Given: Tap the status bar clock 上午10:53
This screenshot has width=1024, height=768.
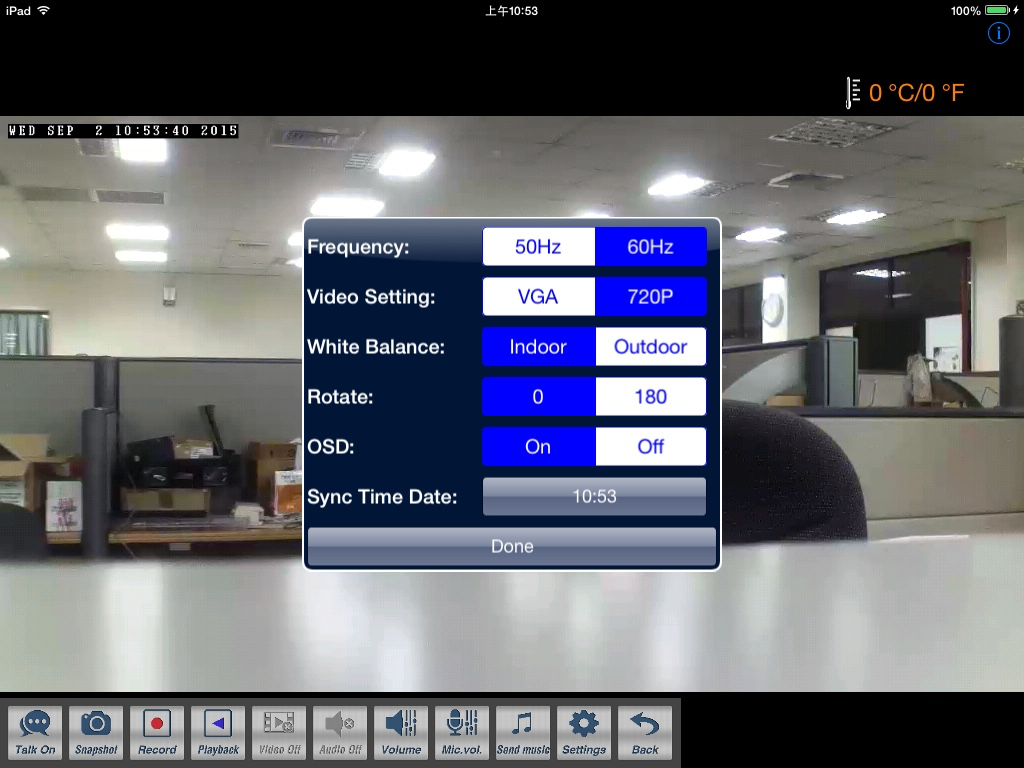Looking at the screenshot, I should point(511,10).
